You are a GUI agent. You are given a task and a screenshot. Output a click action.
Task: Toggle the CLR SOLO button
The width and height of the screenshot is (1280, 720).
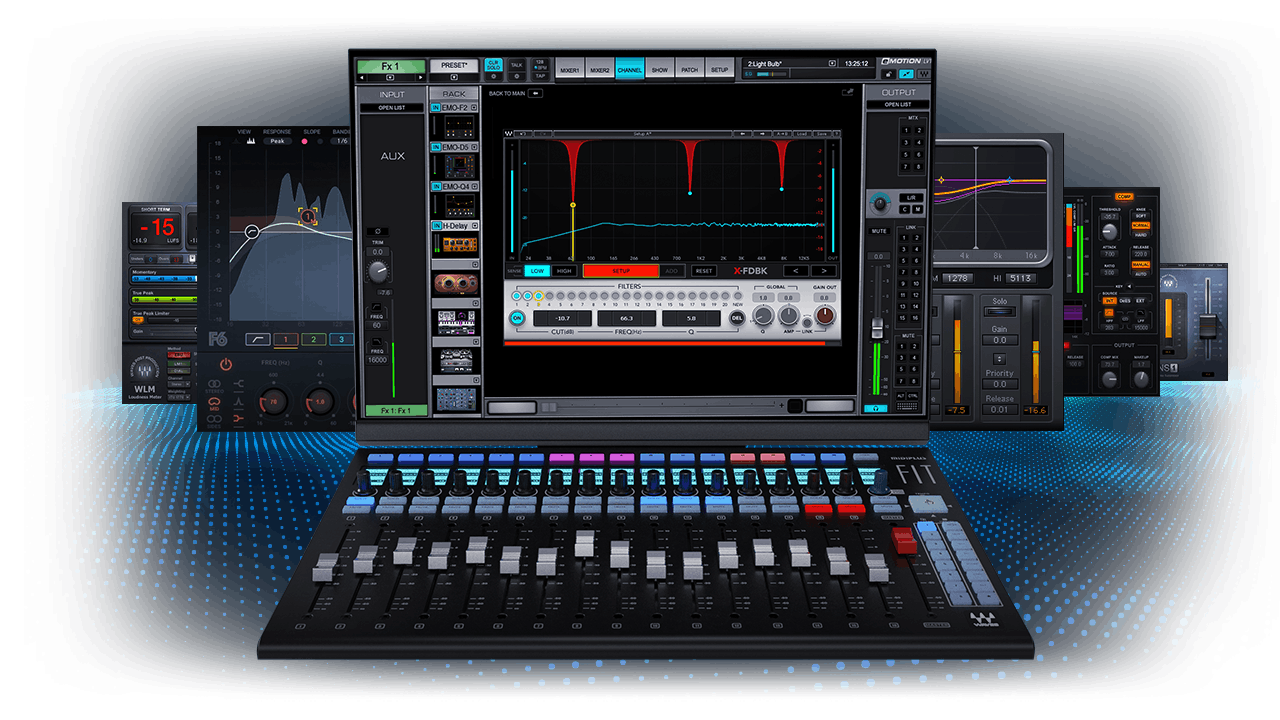click(x=494, y=65)
